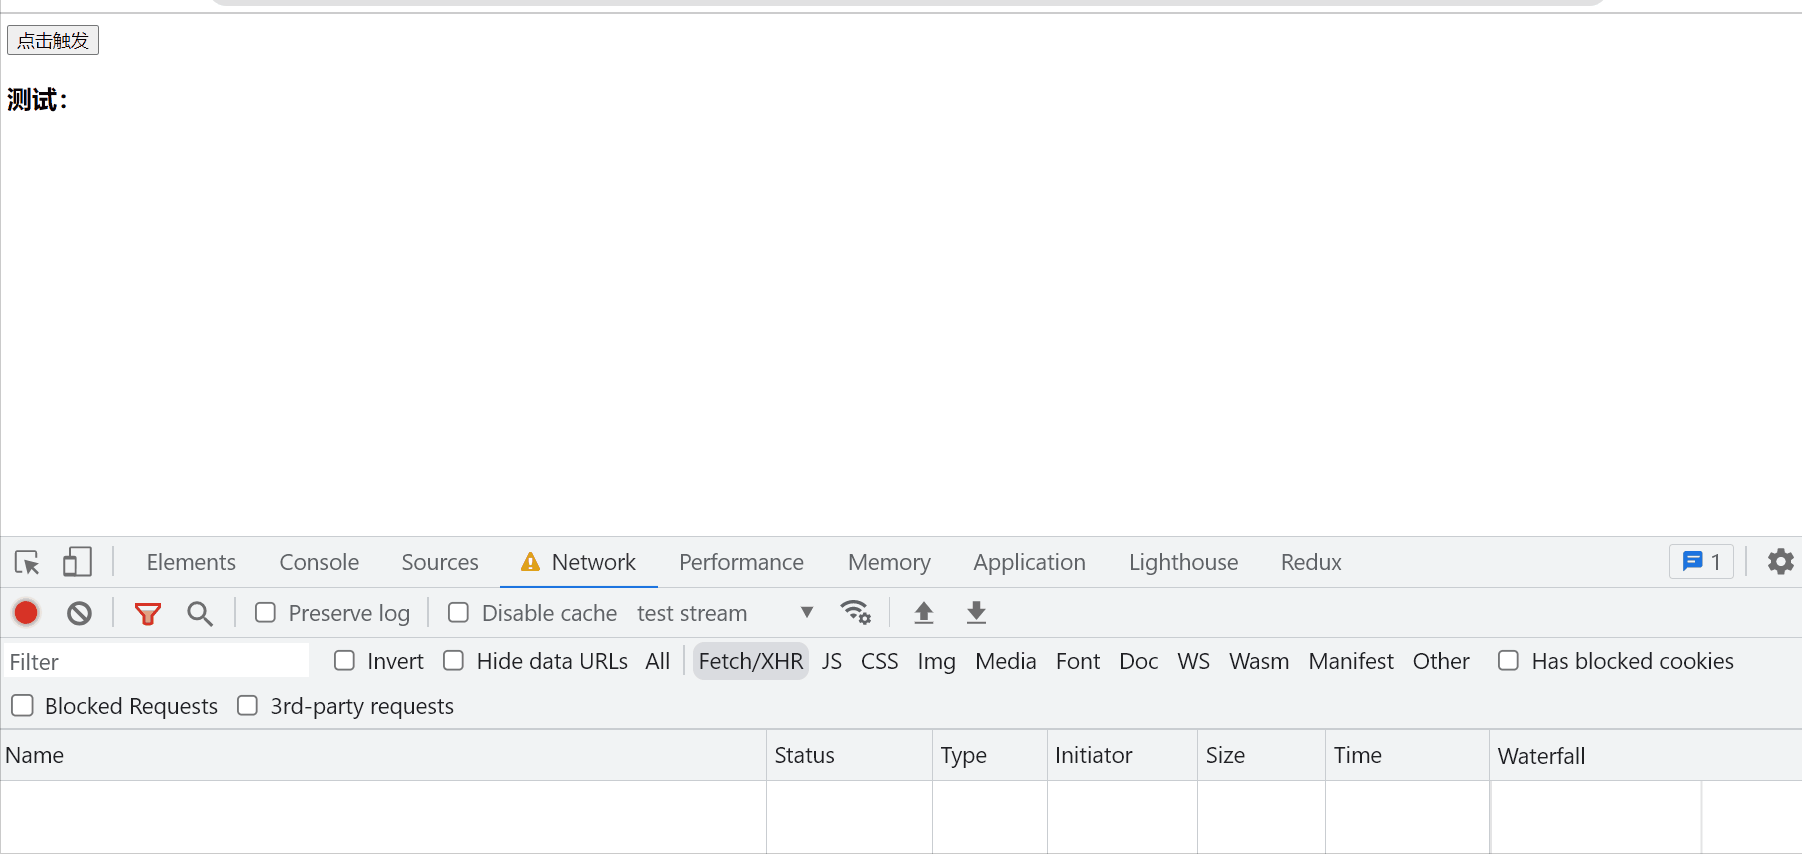This screenshot has height=854, width=1802.
Task: Click the Network tab warning triangle
Action: (x=530, y=562)
